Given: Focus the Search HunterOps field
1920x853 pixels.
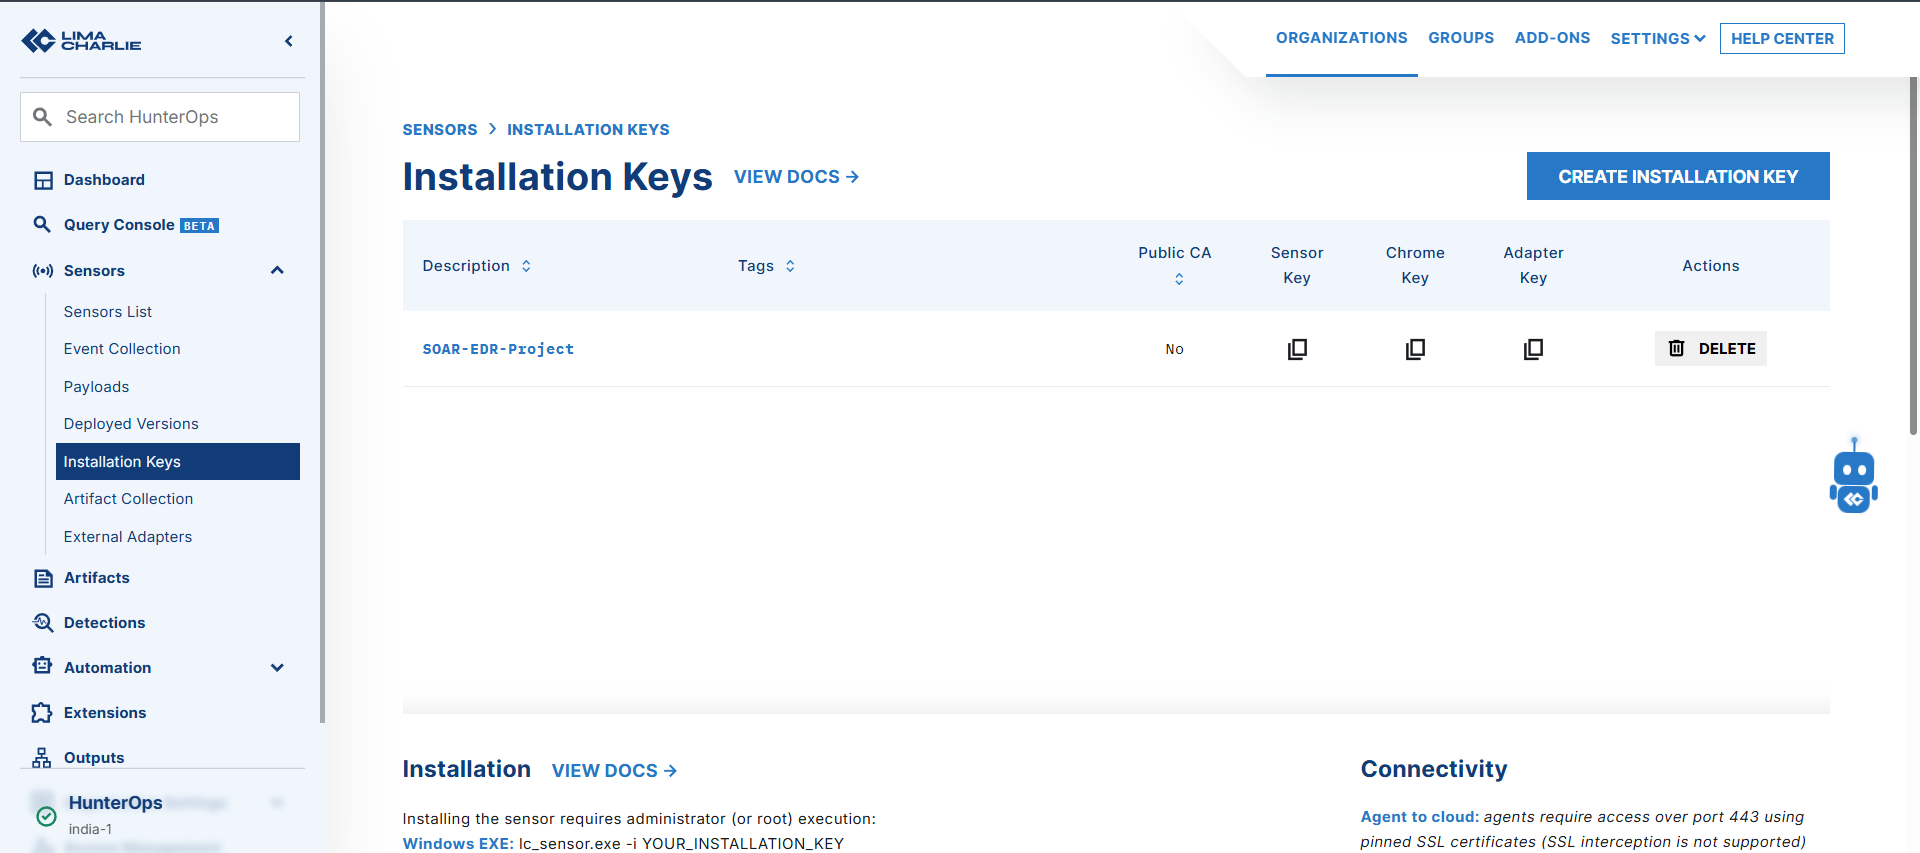Looking at the screenshot, I should tap(160, 117).
